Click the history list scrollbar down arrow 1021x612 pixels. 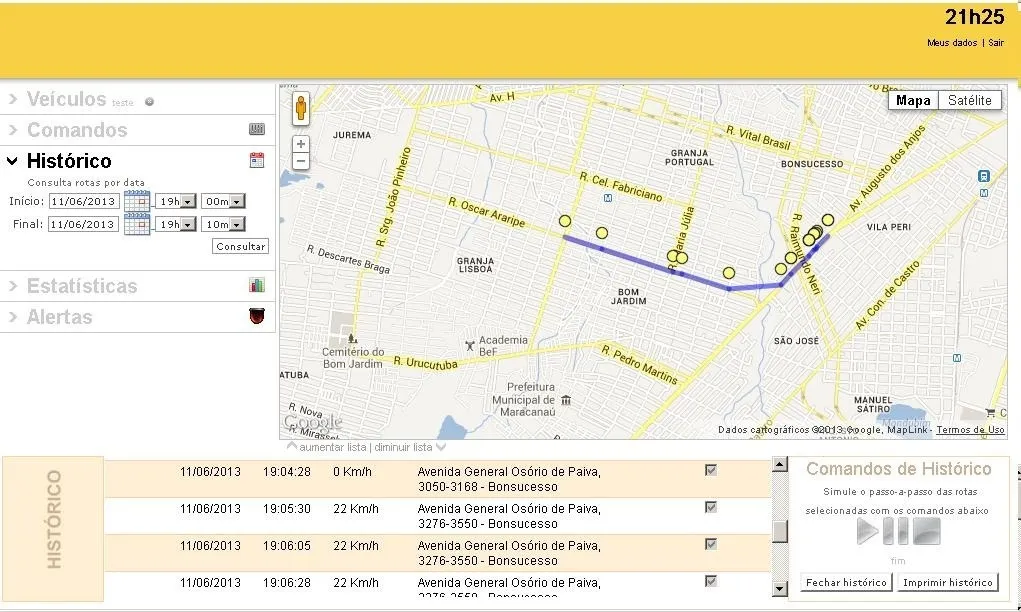[779, 589]
